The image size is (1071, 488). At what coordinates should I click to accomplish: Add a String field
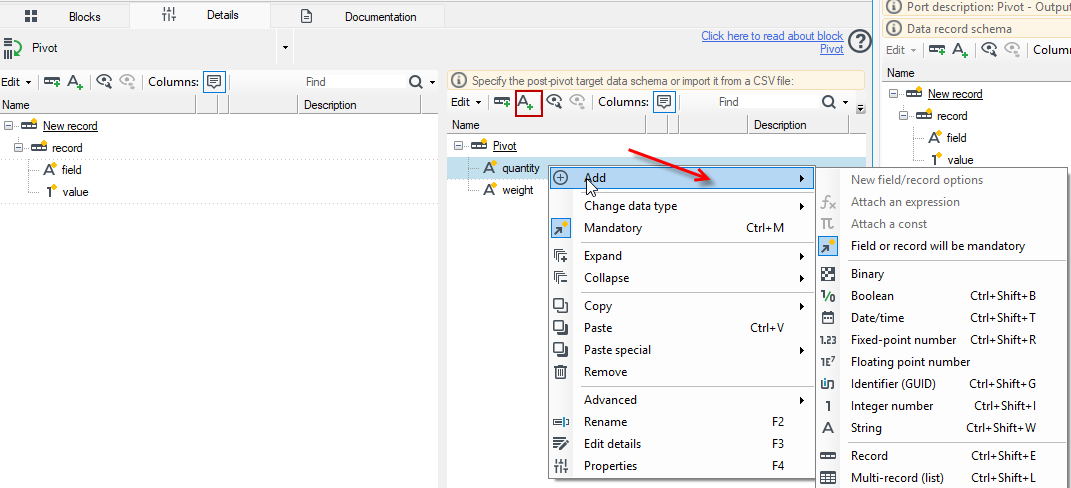click(943, 428)
